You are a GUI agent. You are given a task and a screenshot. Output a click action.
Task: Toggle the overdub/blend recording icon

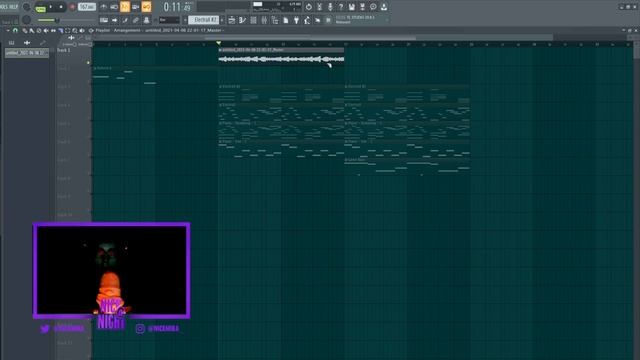point(136,7)
